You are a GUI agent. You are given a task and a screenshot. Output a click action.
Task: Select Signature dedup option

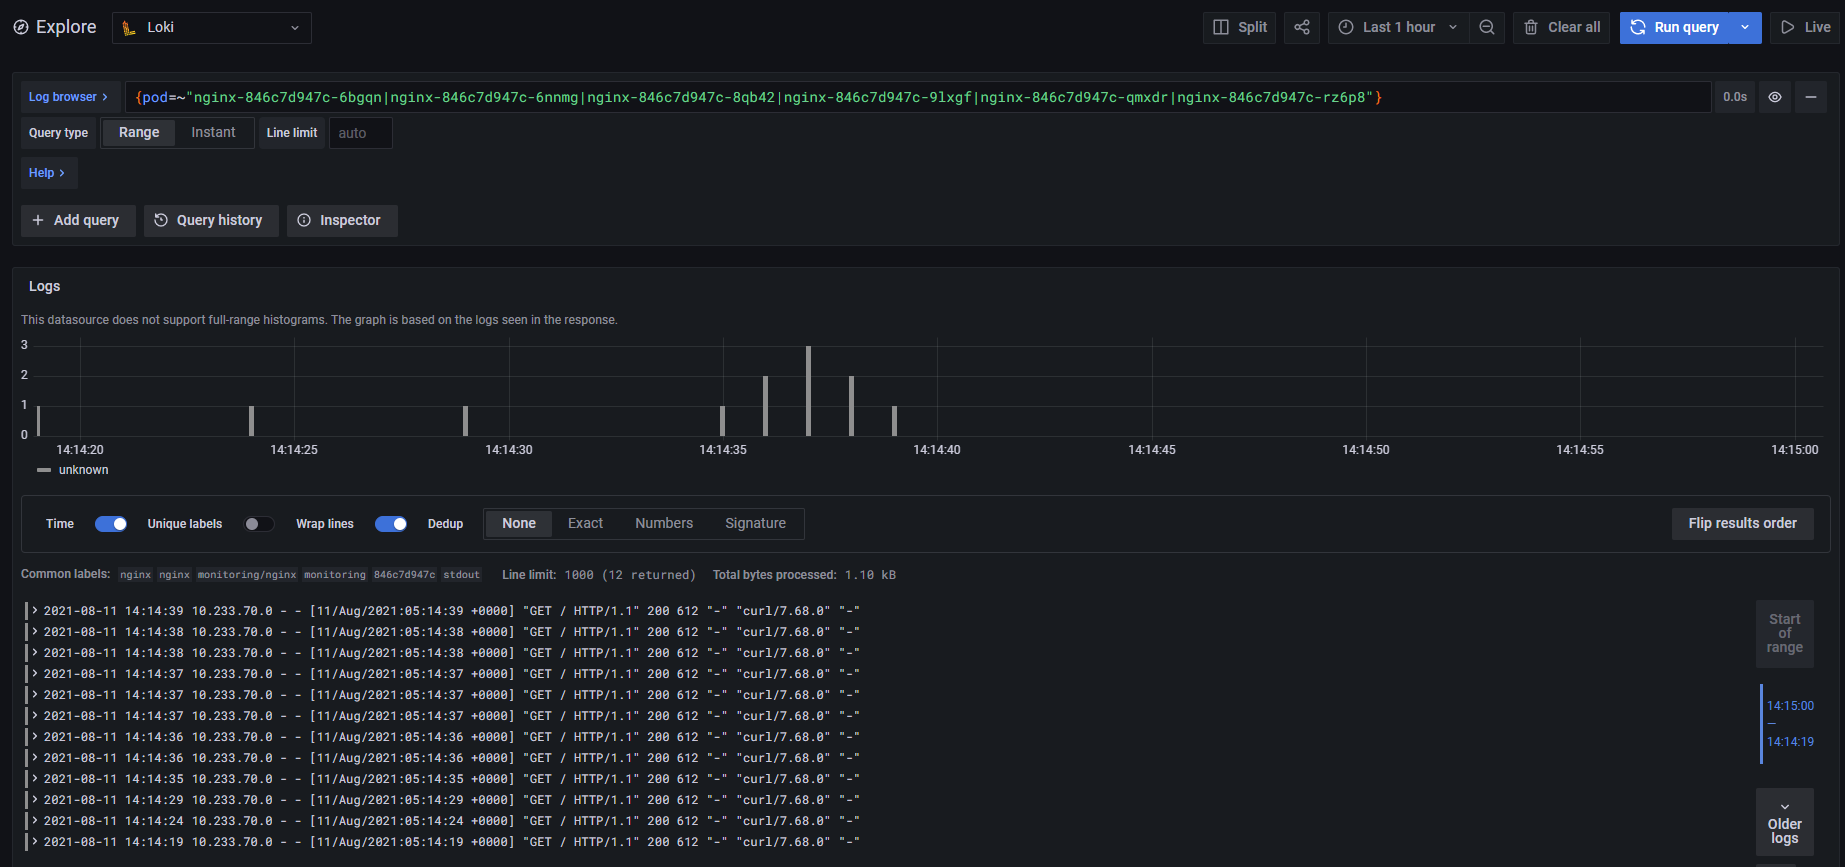(755, 523)
